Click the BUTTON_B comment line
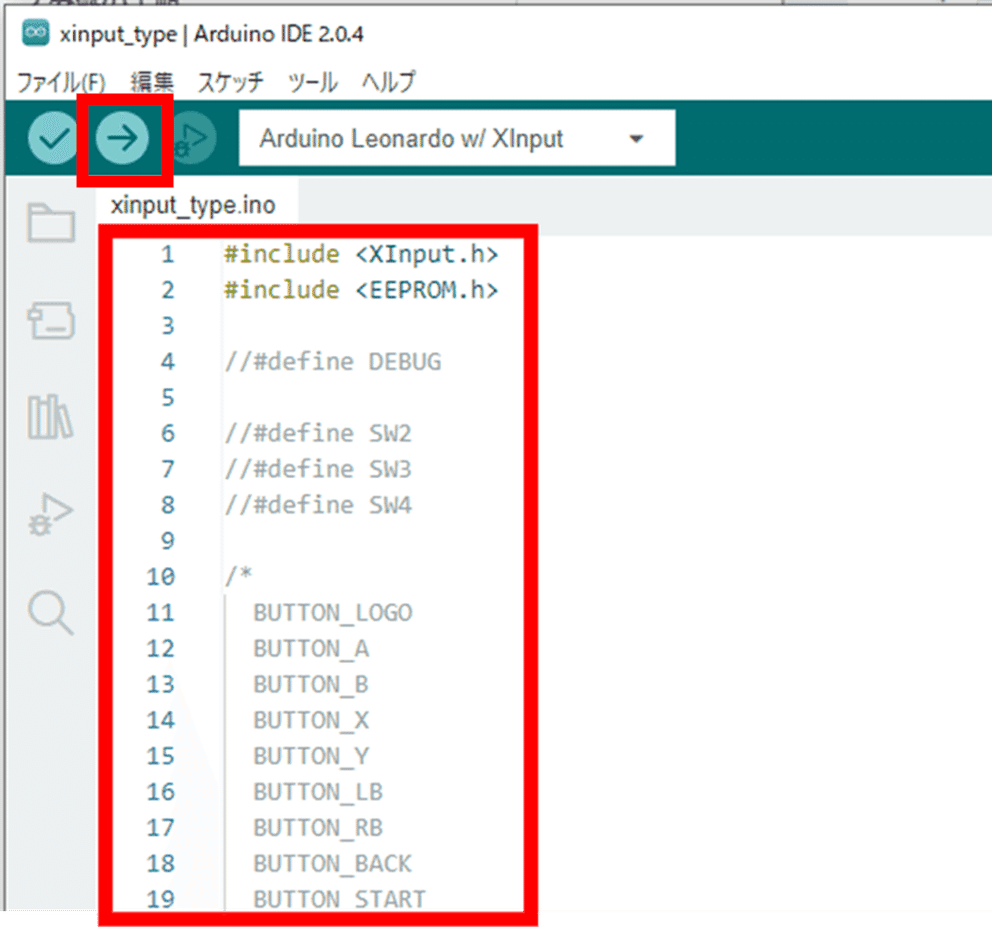 point(311,685)
